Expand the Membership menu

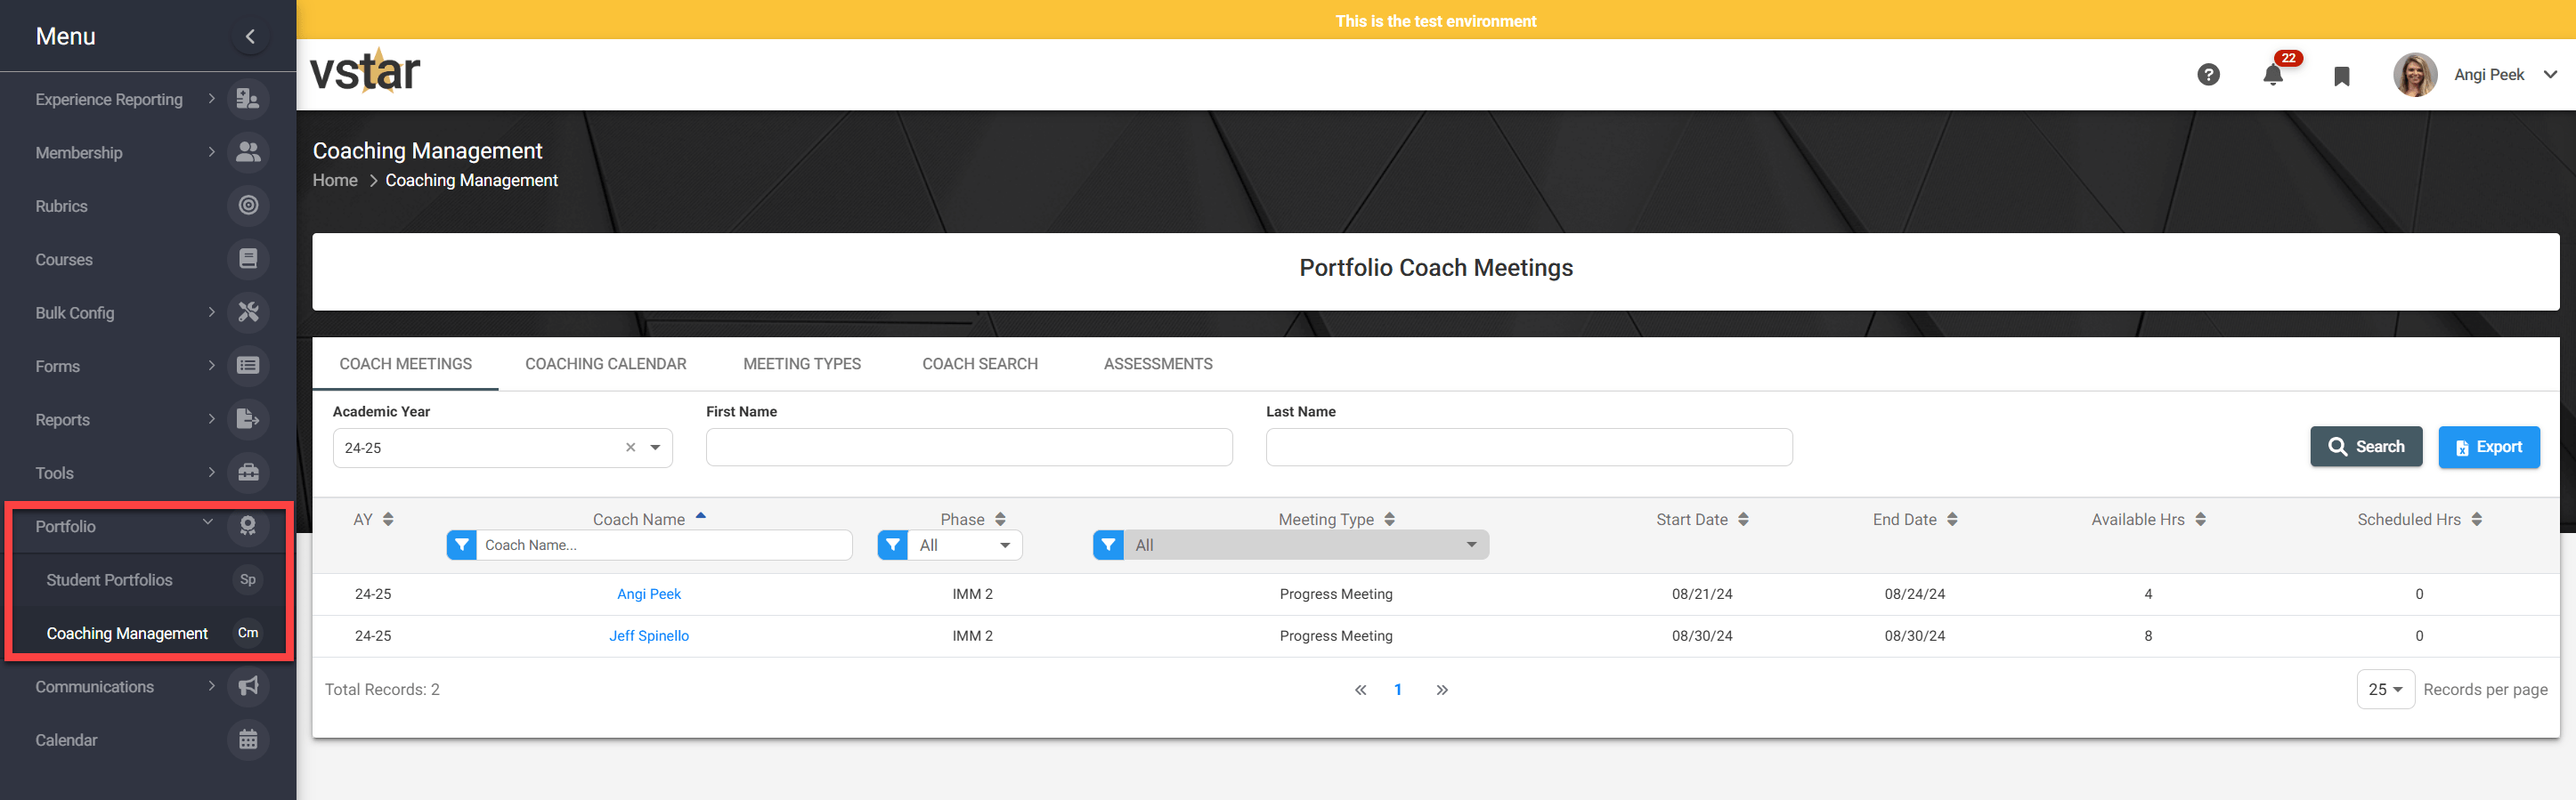tap(211, 152)
